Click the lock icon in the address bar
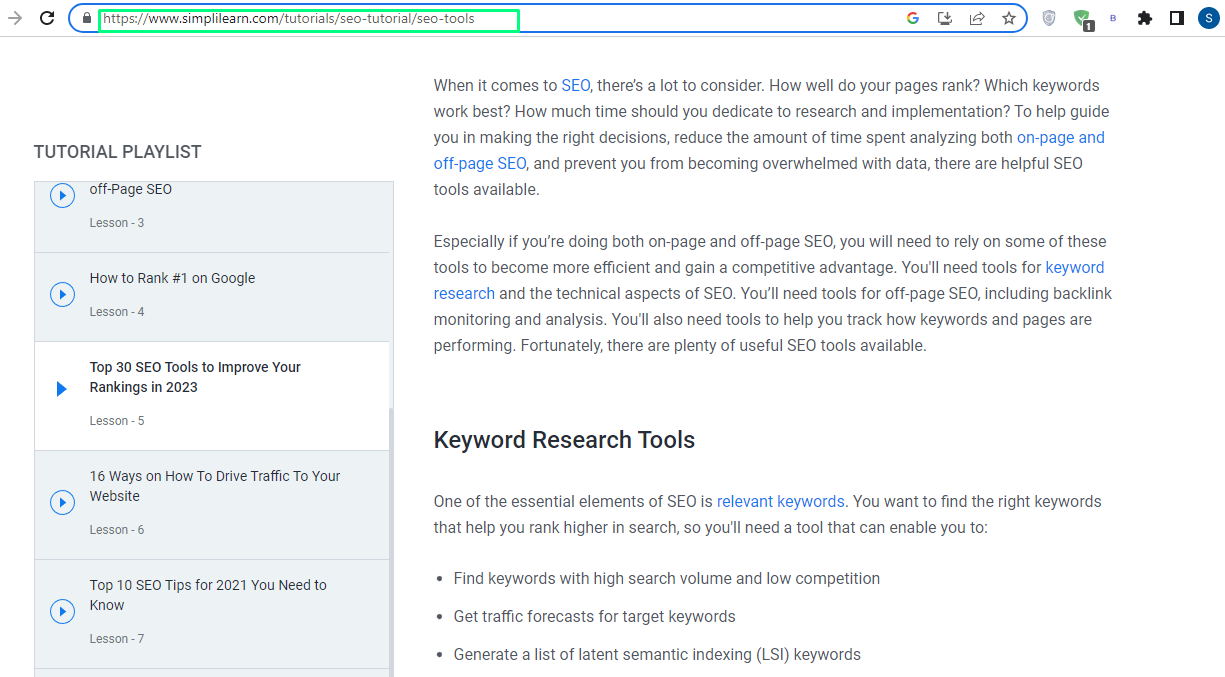The width and height of the screenshot is (1225, 677). (87, 18)
